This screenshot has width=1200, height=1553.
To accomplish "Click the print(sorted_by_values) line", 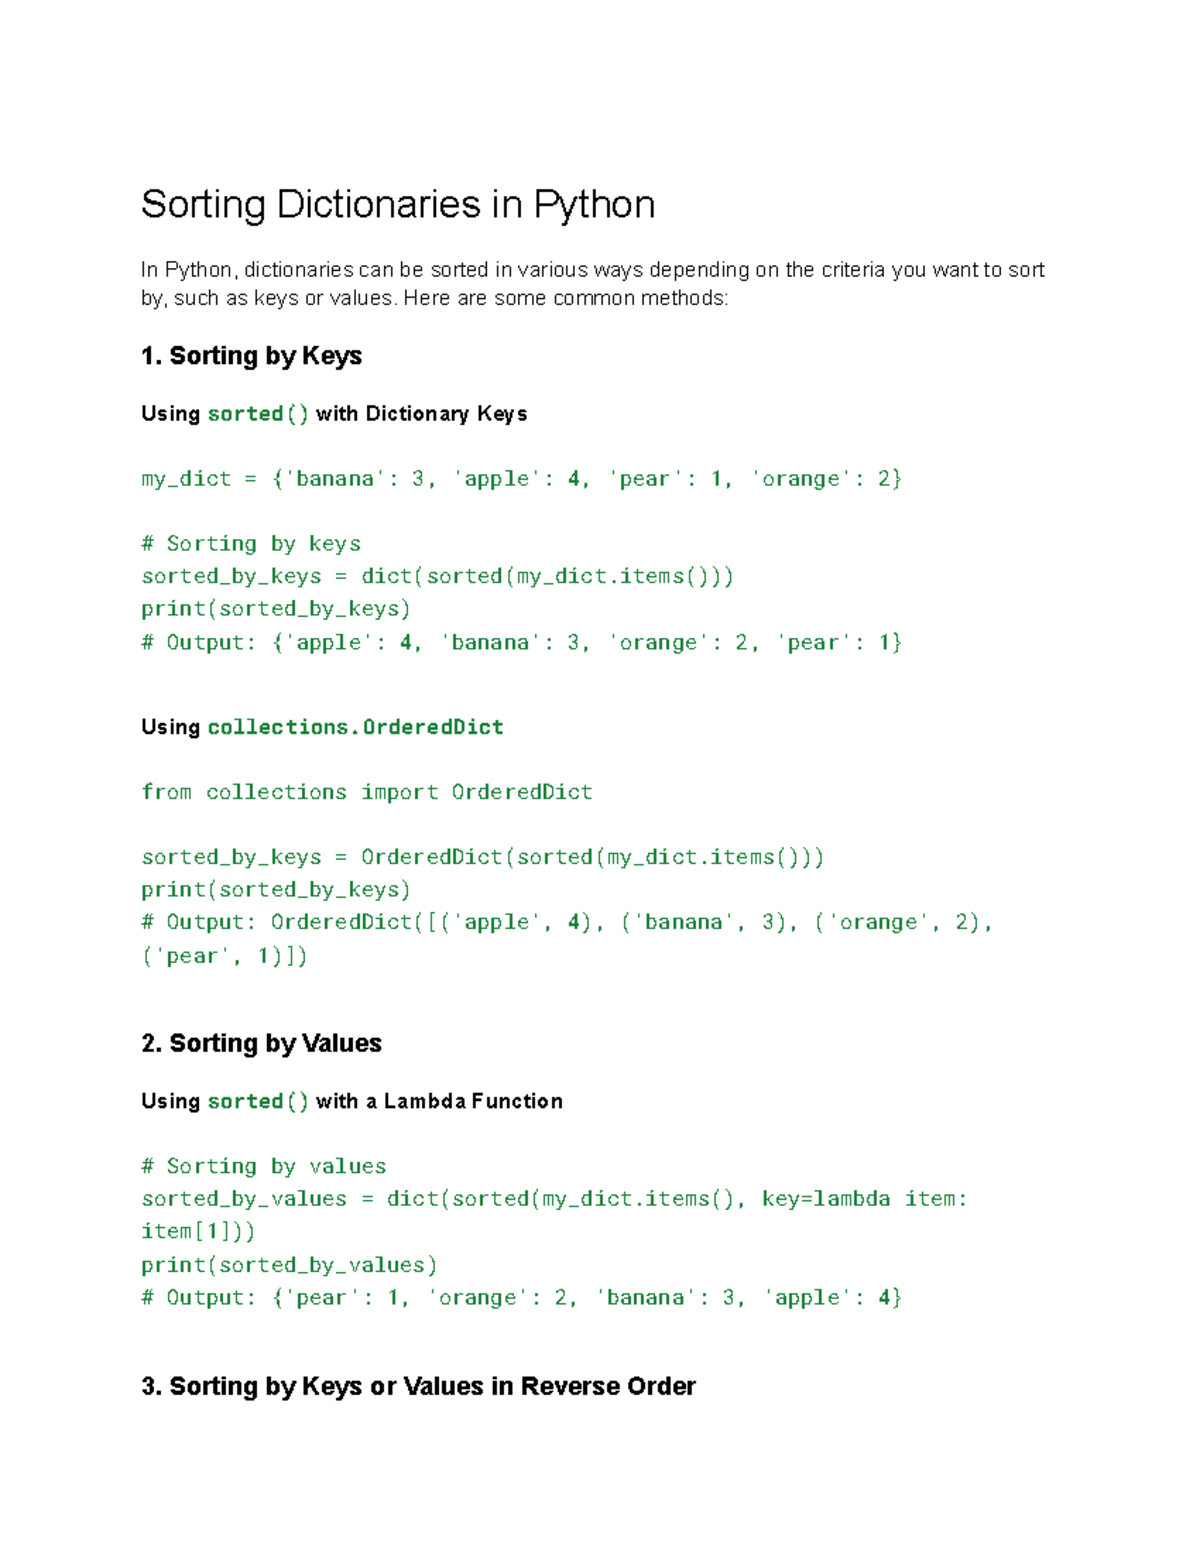I will 289,1265.
